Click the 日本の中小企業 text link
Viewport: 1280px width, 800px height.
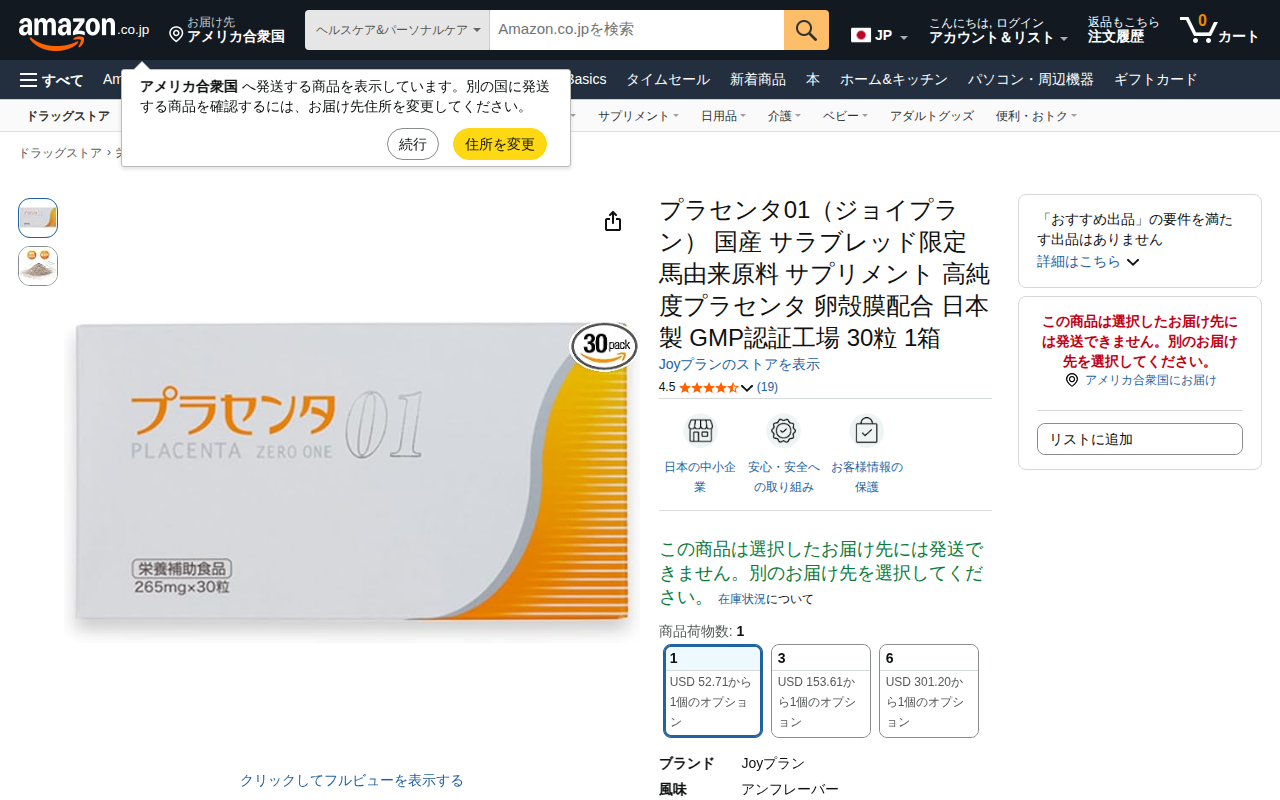coord(700,477)
